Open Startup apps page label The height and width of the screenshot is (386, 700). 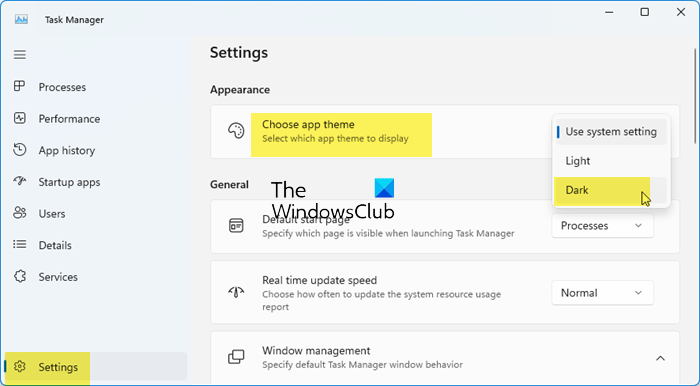click(x=69, y=182)
